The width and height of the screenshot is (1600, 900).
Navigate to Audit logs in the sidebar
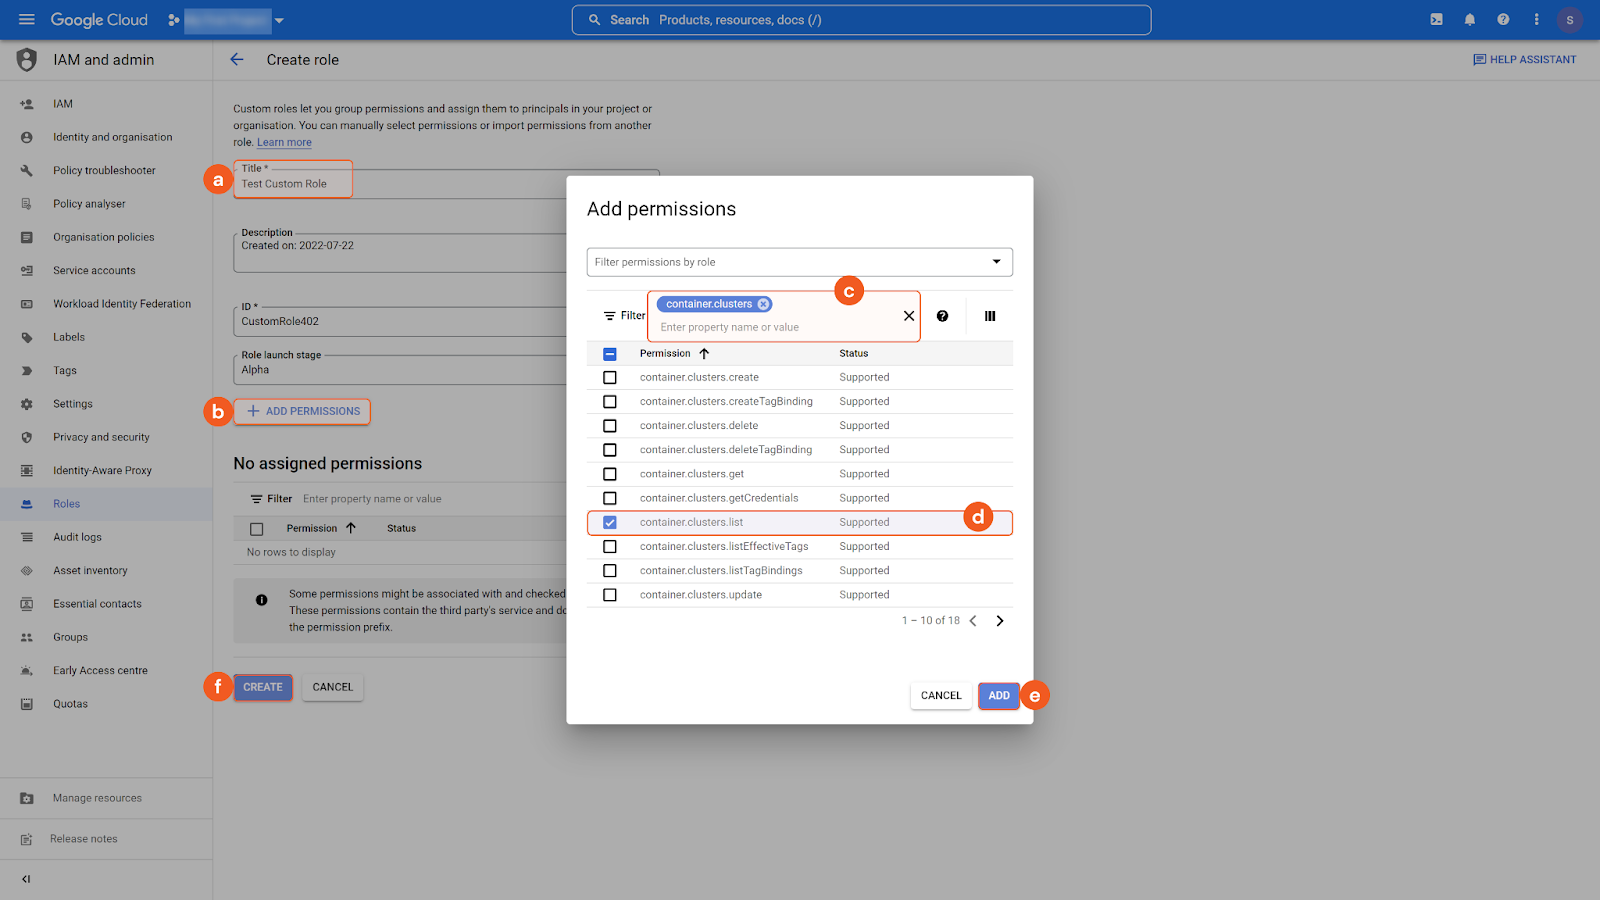77,537
